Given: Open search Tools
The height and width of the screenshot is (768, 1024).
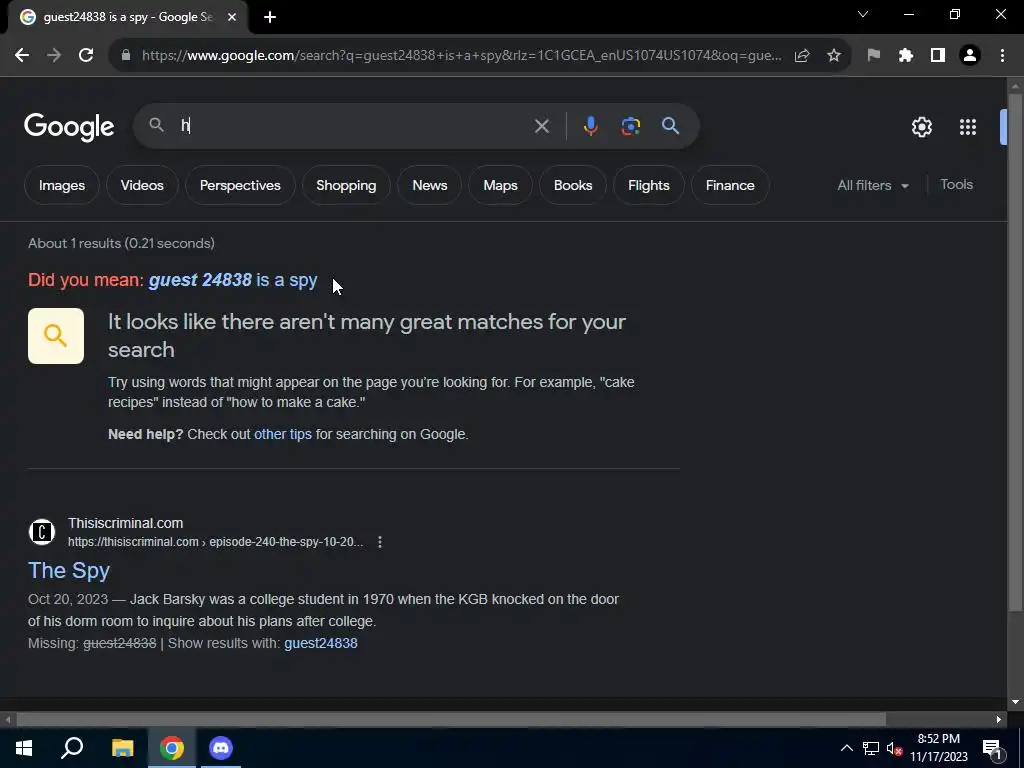Looking at the screenshot, I should coord(956,185).
